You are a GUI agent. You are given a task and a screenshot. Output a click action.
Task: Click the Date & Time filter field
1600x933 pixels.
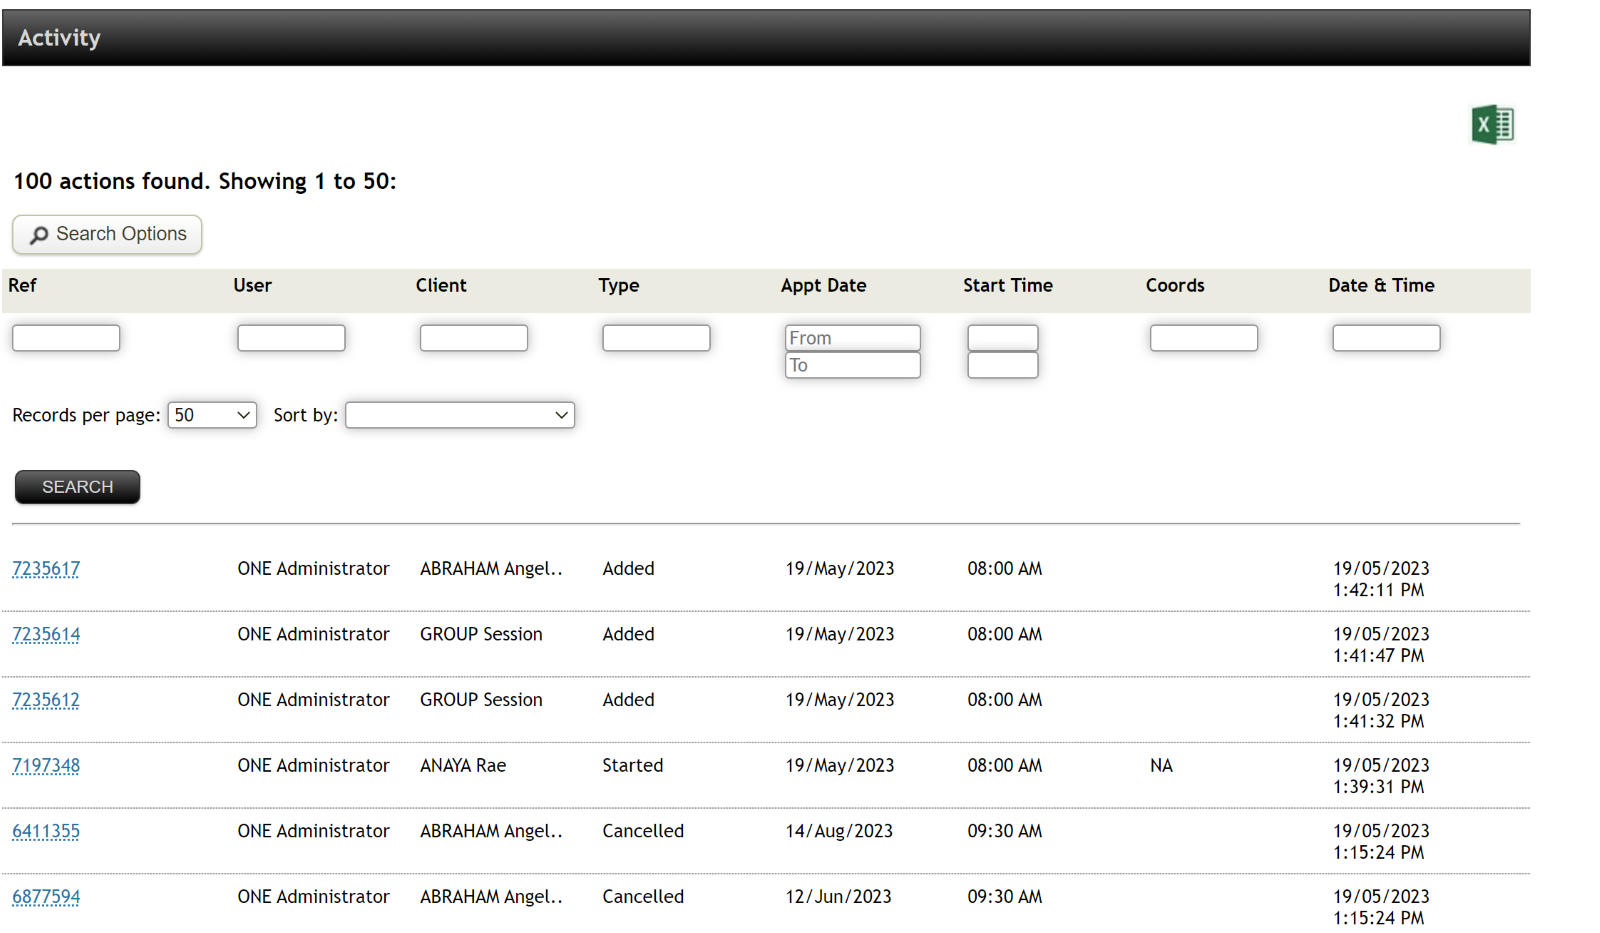(1386, 337)
